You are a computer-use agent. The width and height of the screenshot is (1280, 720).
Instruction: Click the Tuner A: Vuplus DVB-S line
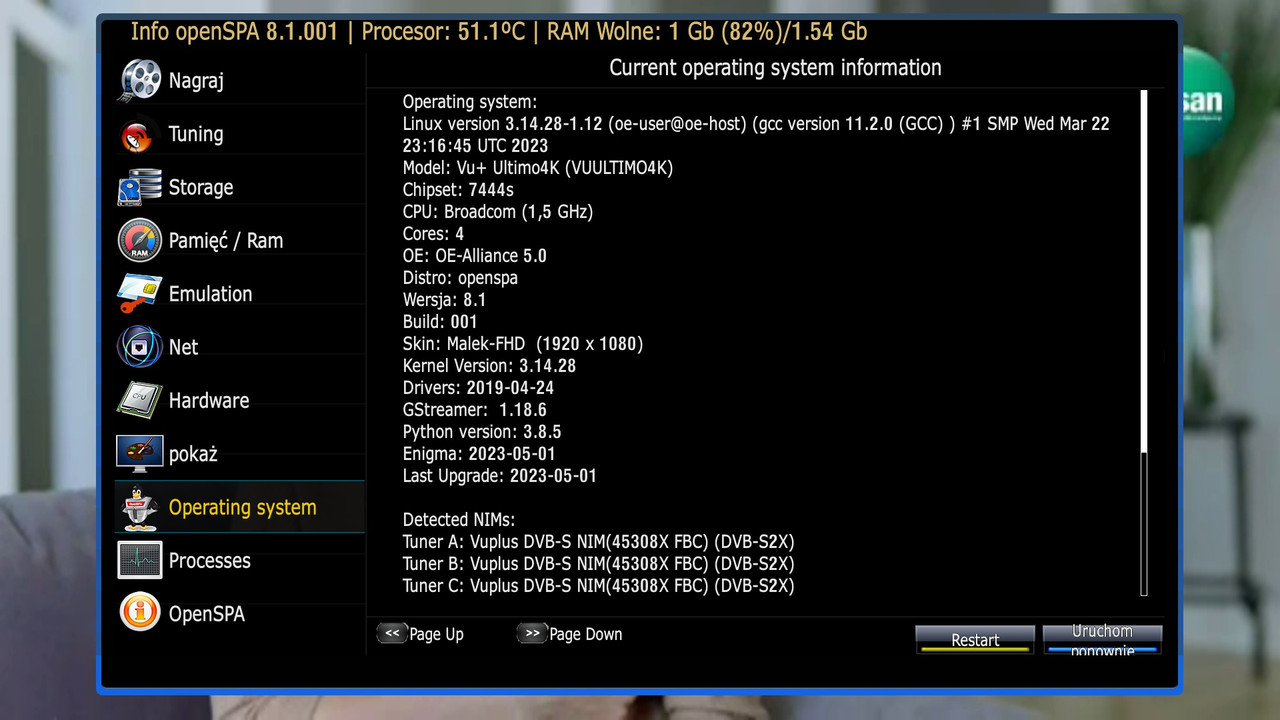[x=599, y=542]
